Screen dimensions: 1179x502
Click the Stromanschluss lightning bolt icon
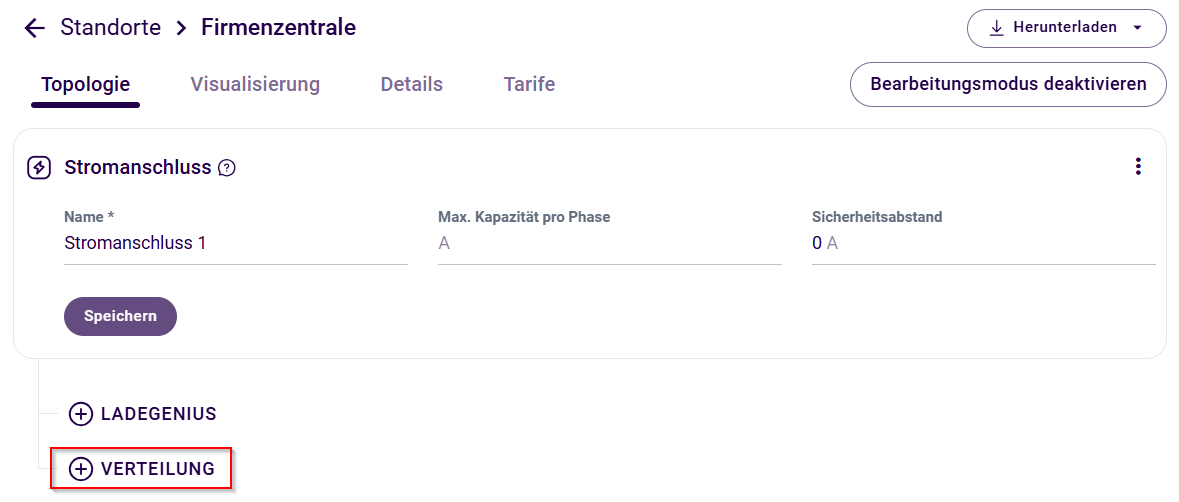pos(39,168)
